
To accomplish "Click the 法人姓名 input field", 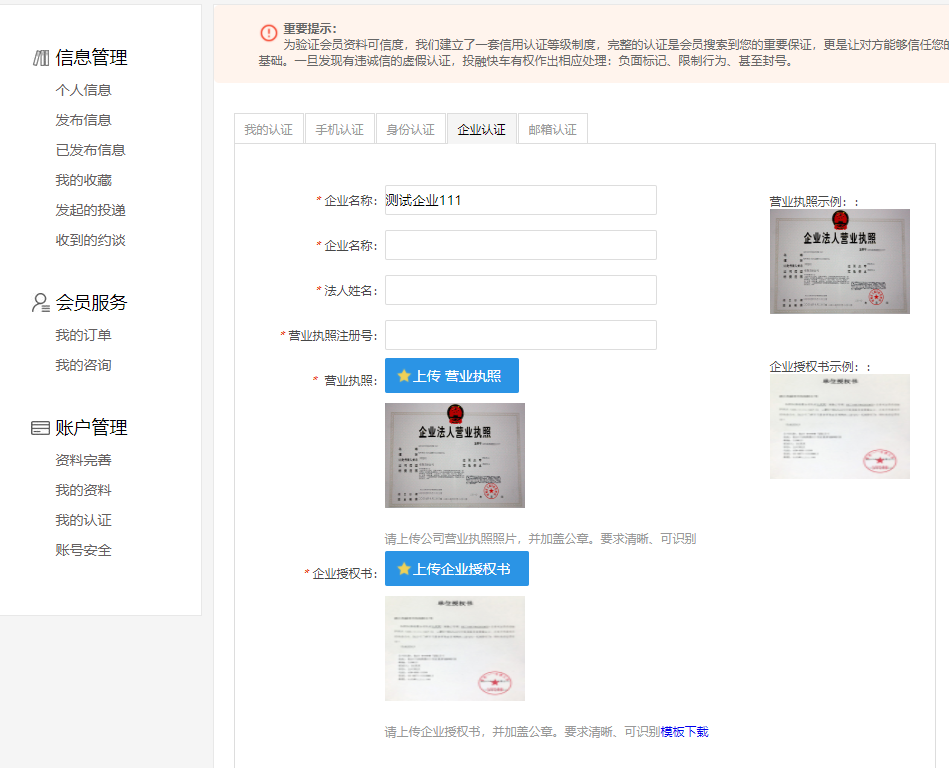I will click(520, 289).
